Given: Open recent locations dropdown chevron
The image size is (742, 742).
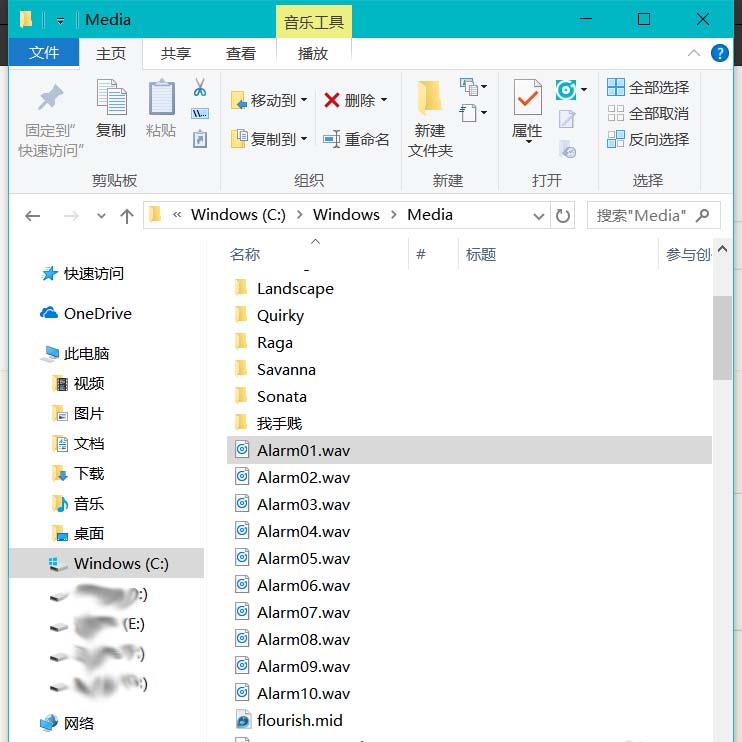Looking at the screenshot, I should click(x=101, y=216).
